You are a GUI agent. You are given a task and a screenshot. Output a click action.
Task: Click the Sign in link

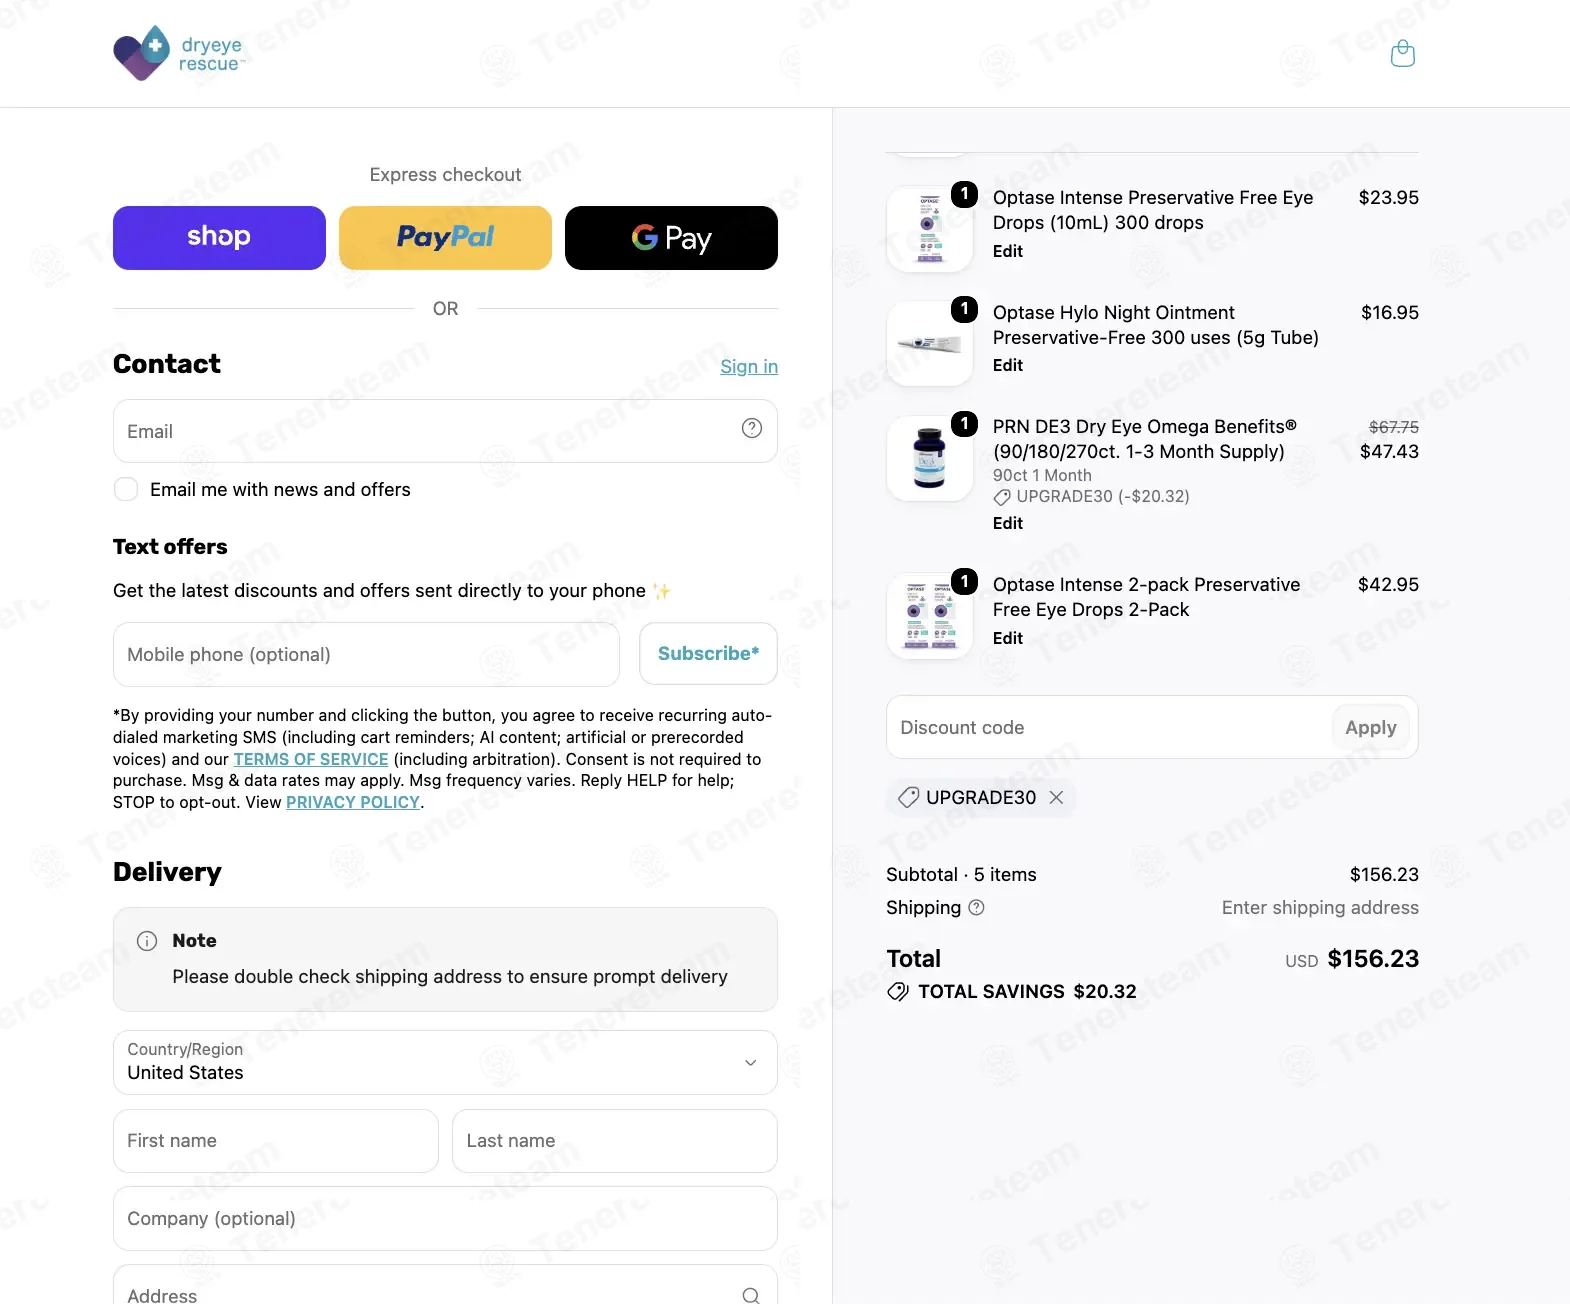click(x=749, y=366)
